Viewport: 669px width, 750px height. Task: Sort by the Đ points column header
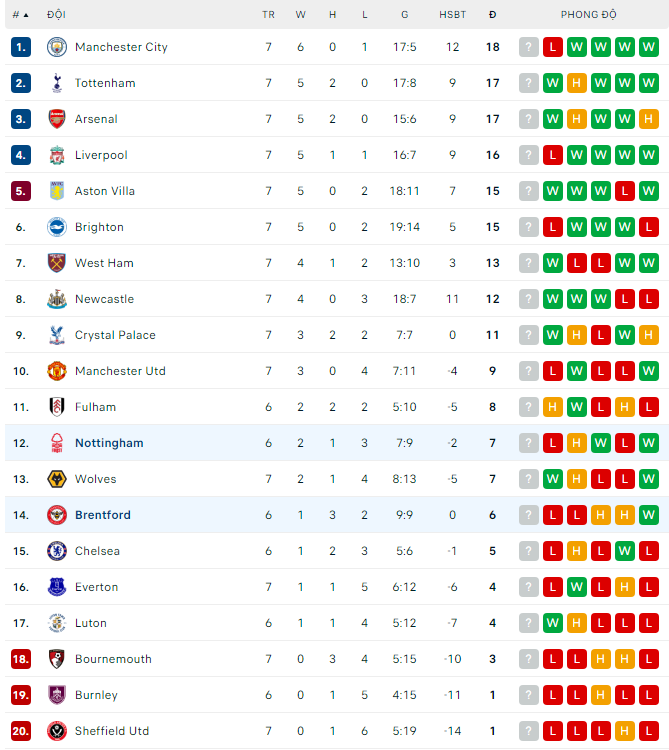(x=493, y=15)
